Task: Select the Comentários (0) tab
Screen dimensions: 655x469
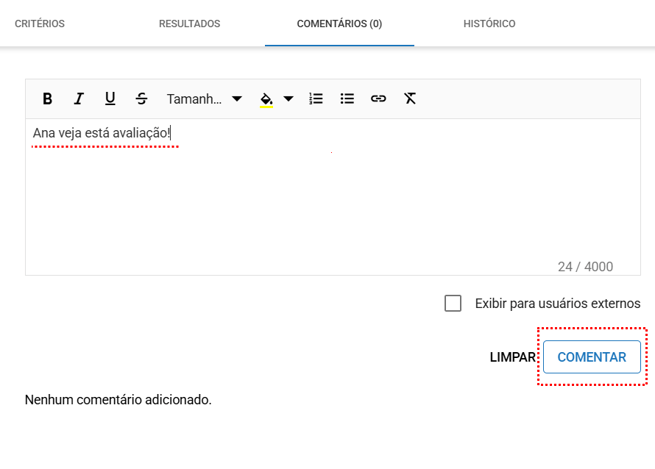Action: point(339,24)
